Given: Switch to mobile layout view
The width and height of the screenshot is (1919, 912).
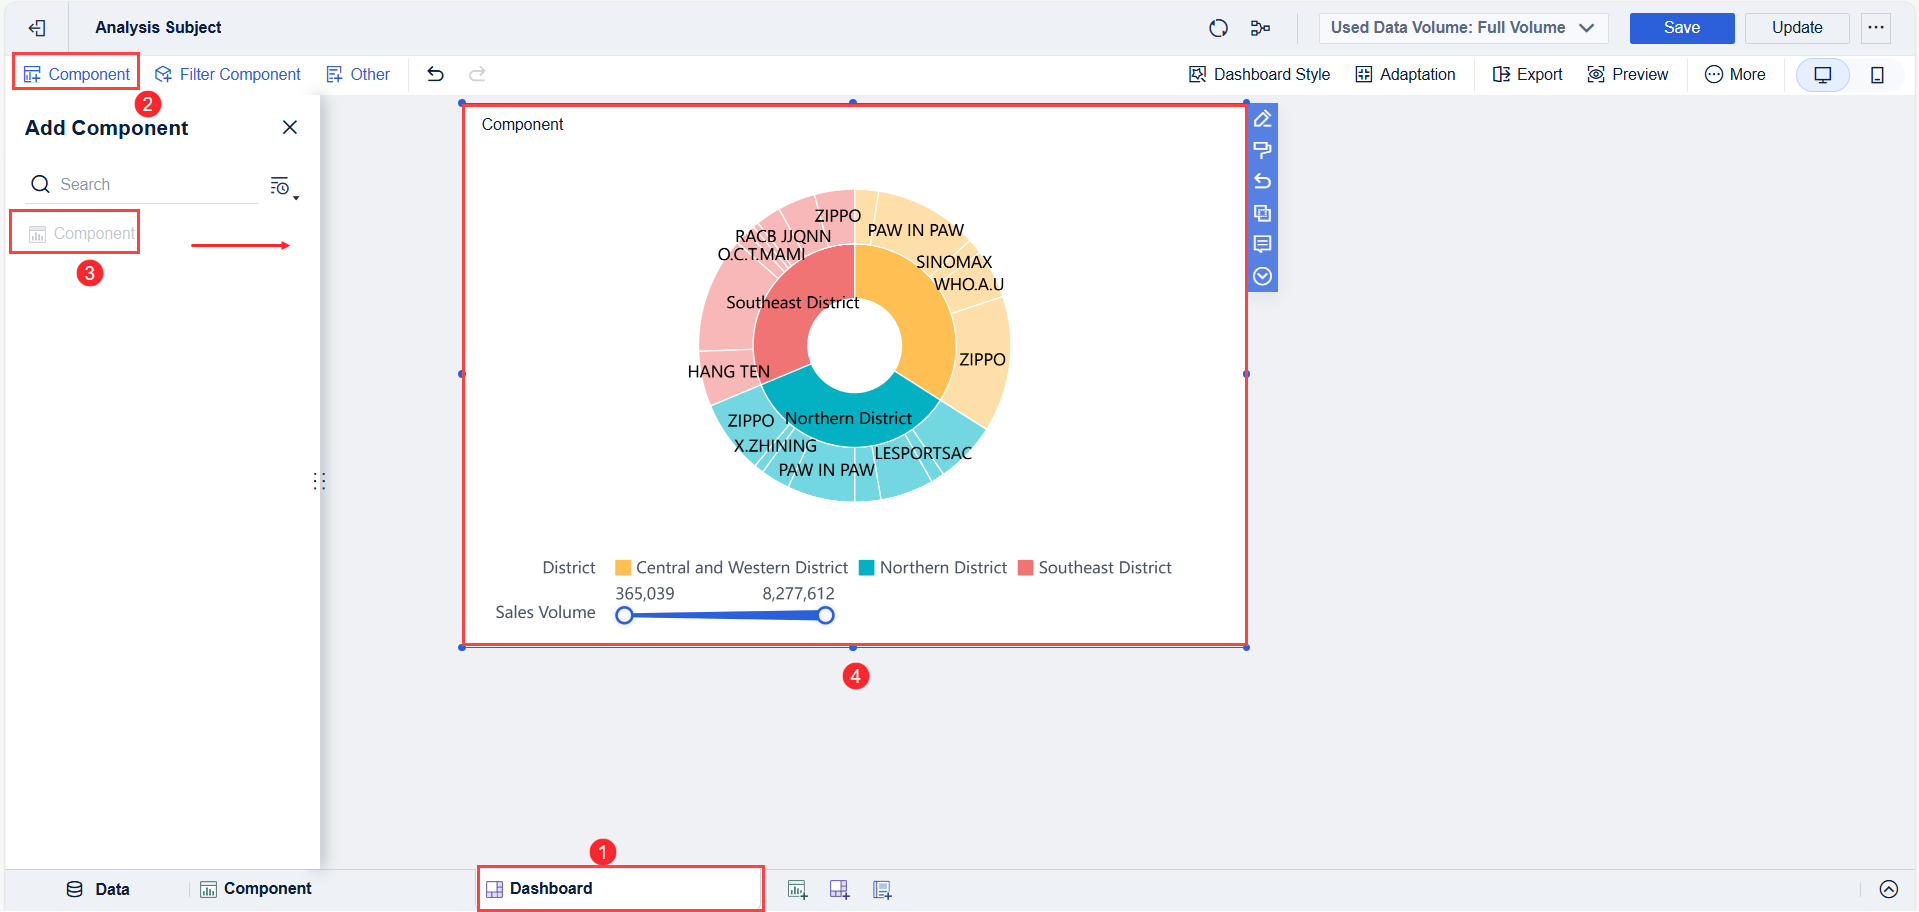Looking at the screenshot, I should click(1877, 75).
